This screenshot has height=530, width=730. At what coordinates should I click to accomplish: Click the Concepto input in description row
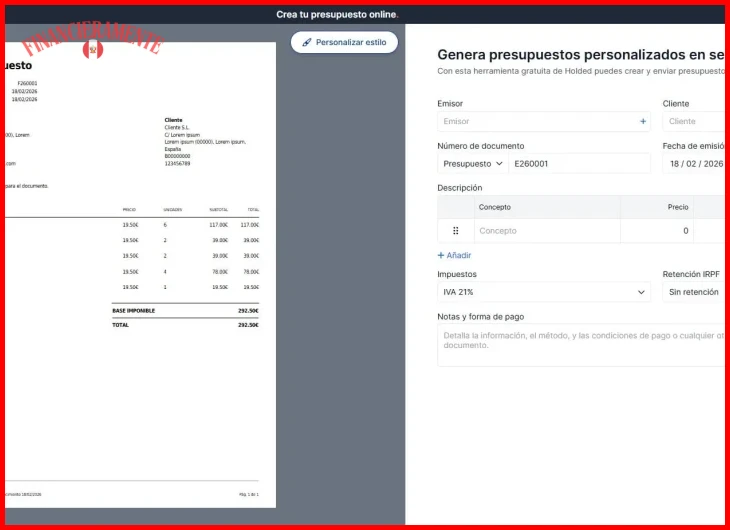(x=547, y=231)
